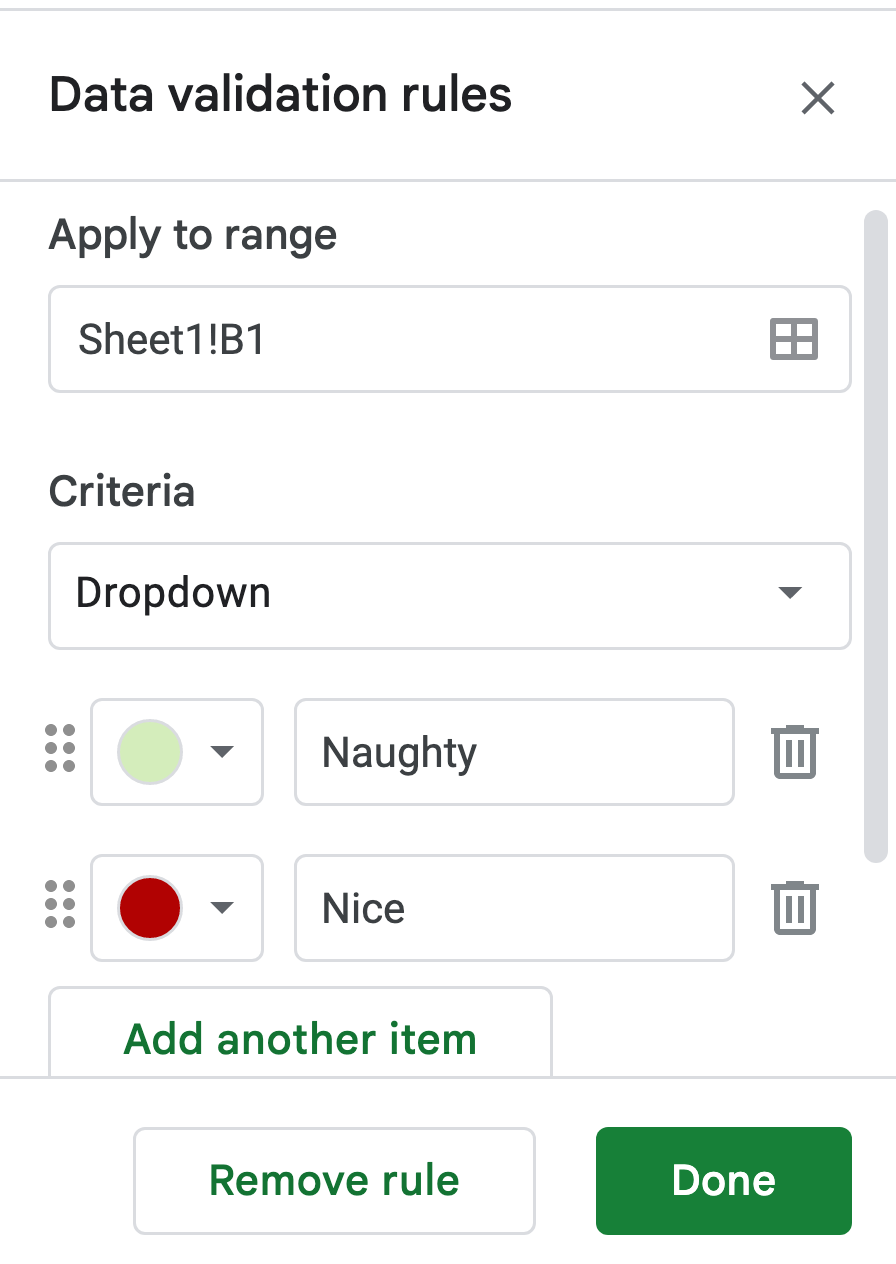Expand the color arrow for the Naughty item
Image resolution: width=896 pixels, height=1264 pixels.
click(222, 752)
